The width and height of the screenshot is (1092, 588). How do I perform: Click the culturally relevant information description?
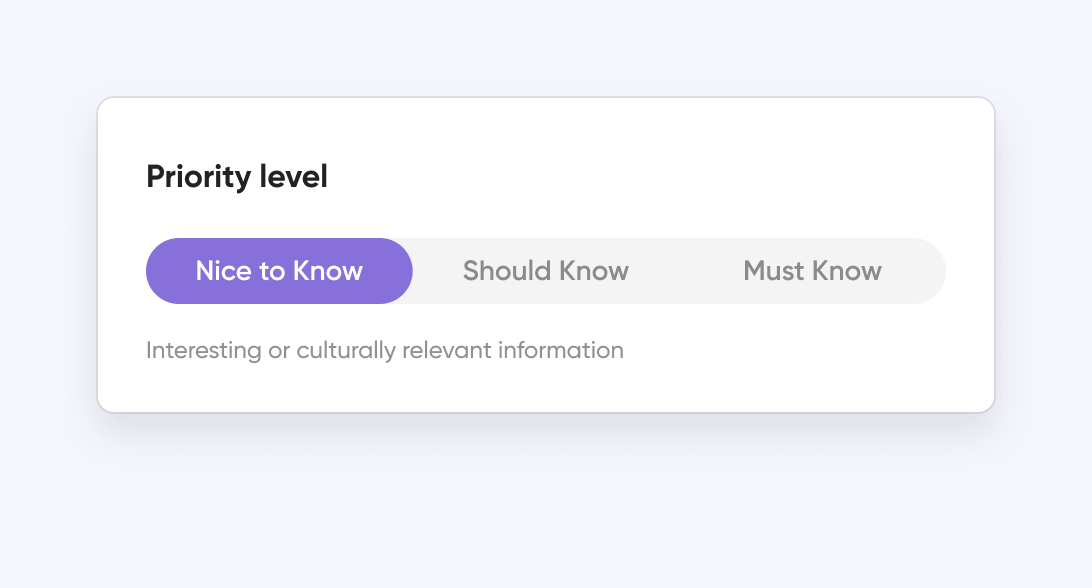[x=384, y=350]
